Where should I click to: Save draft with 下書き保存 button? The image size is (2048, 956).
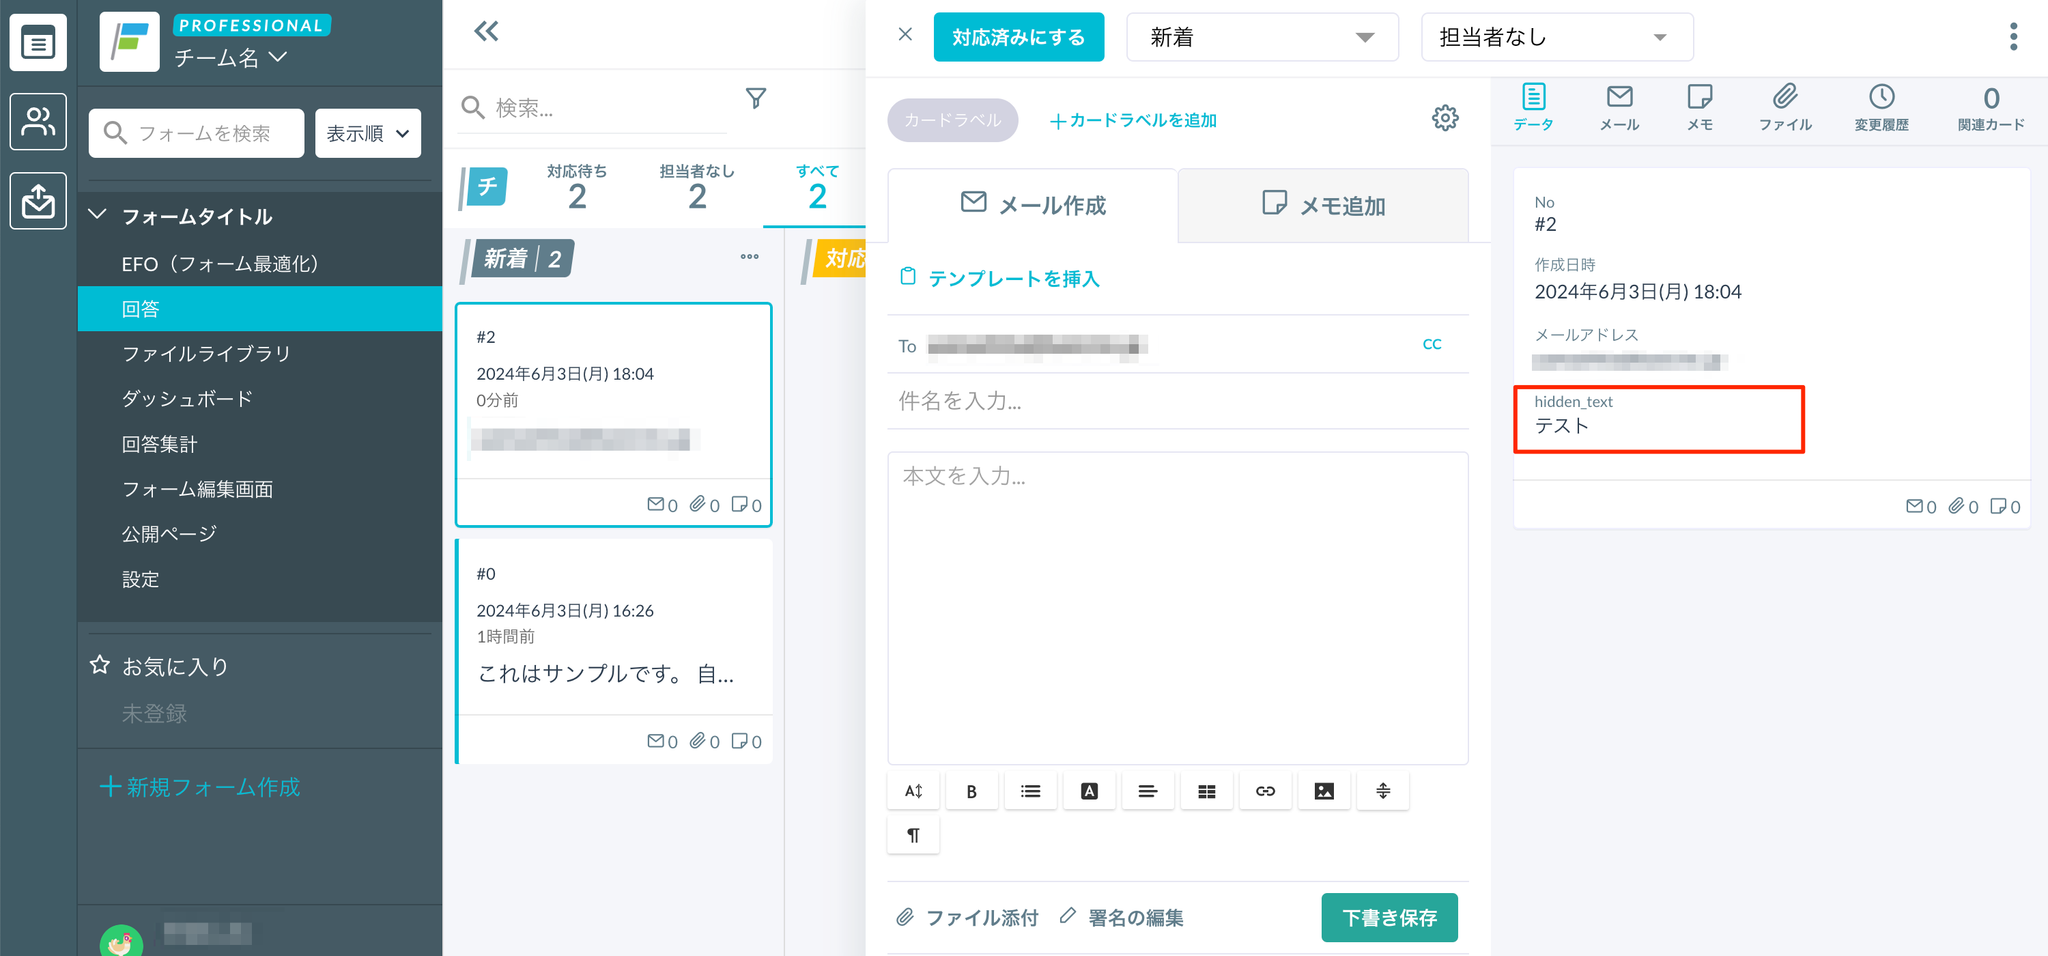(1389, 917)
